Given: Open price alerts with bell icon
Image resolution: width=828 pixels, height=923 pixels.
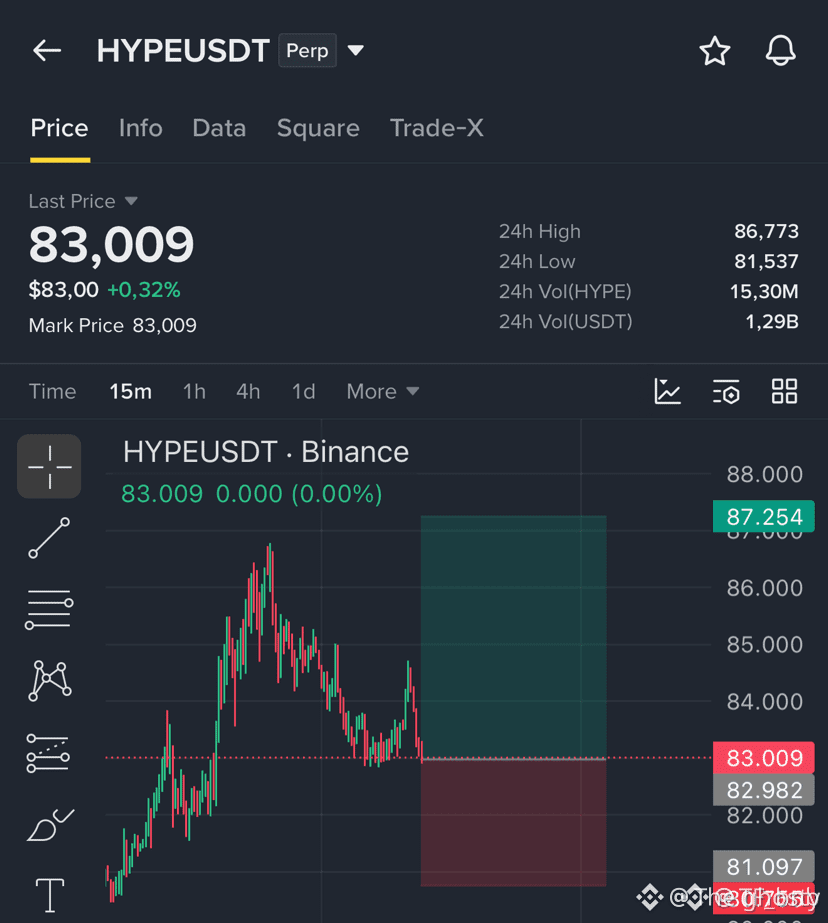Looking at the screenshot, I should [x=780, y=51].
